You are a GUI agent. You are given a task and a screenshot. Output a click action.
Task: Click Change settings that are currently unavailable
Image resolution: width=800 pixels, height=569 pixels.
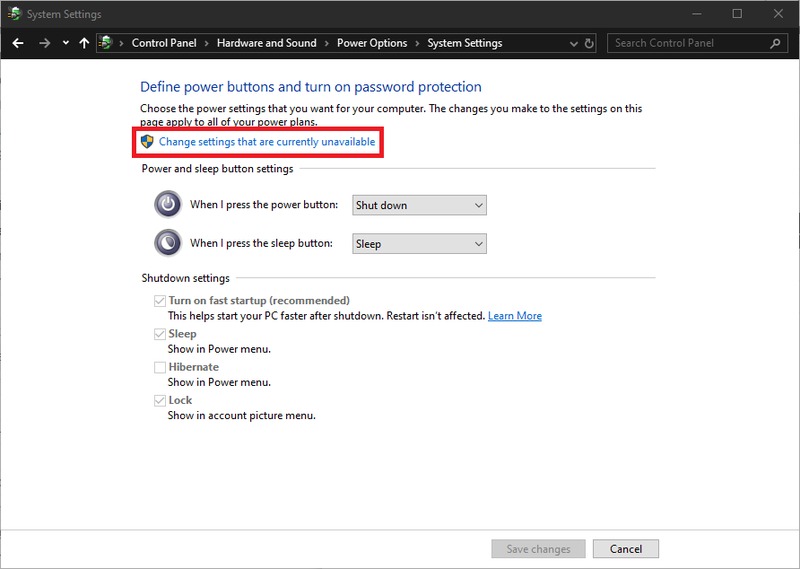[267, 142]
